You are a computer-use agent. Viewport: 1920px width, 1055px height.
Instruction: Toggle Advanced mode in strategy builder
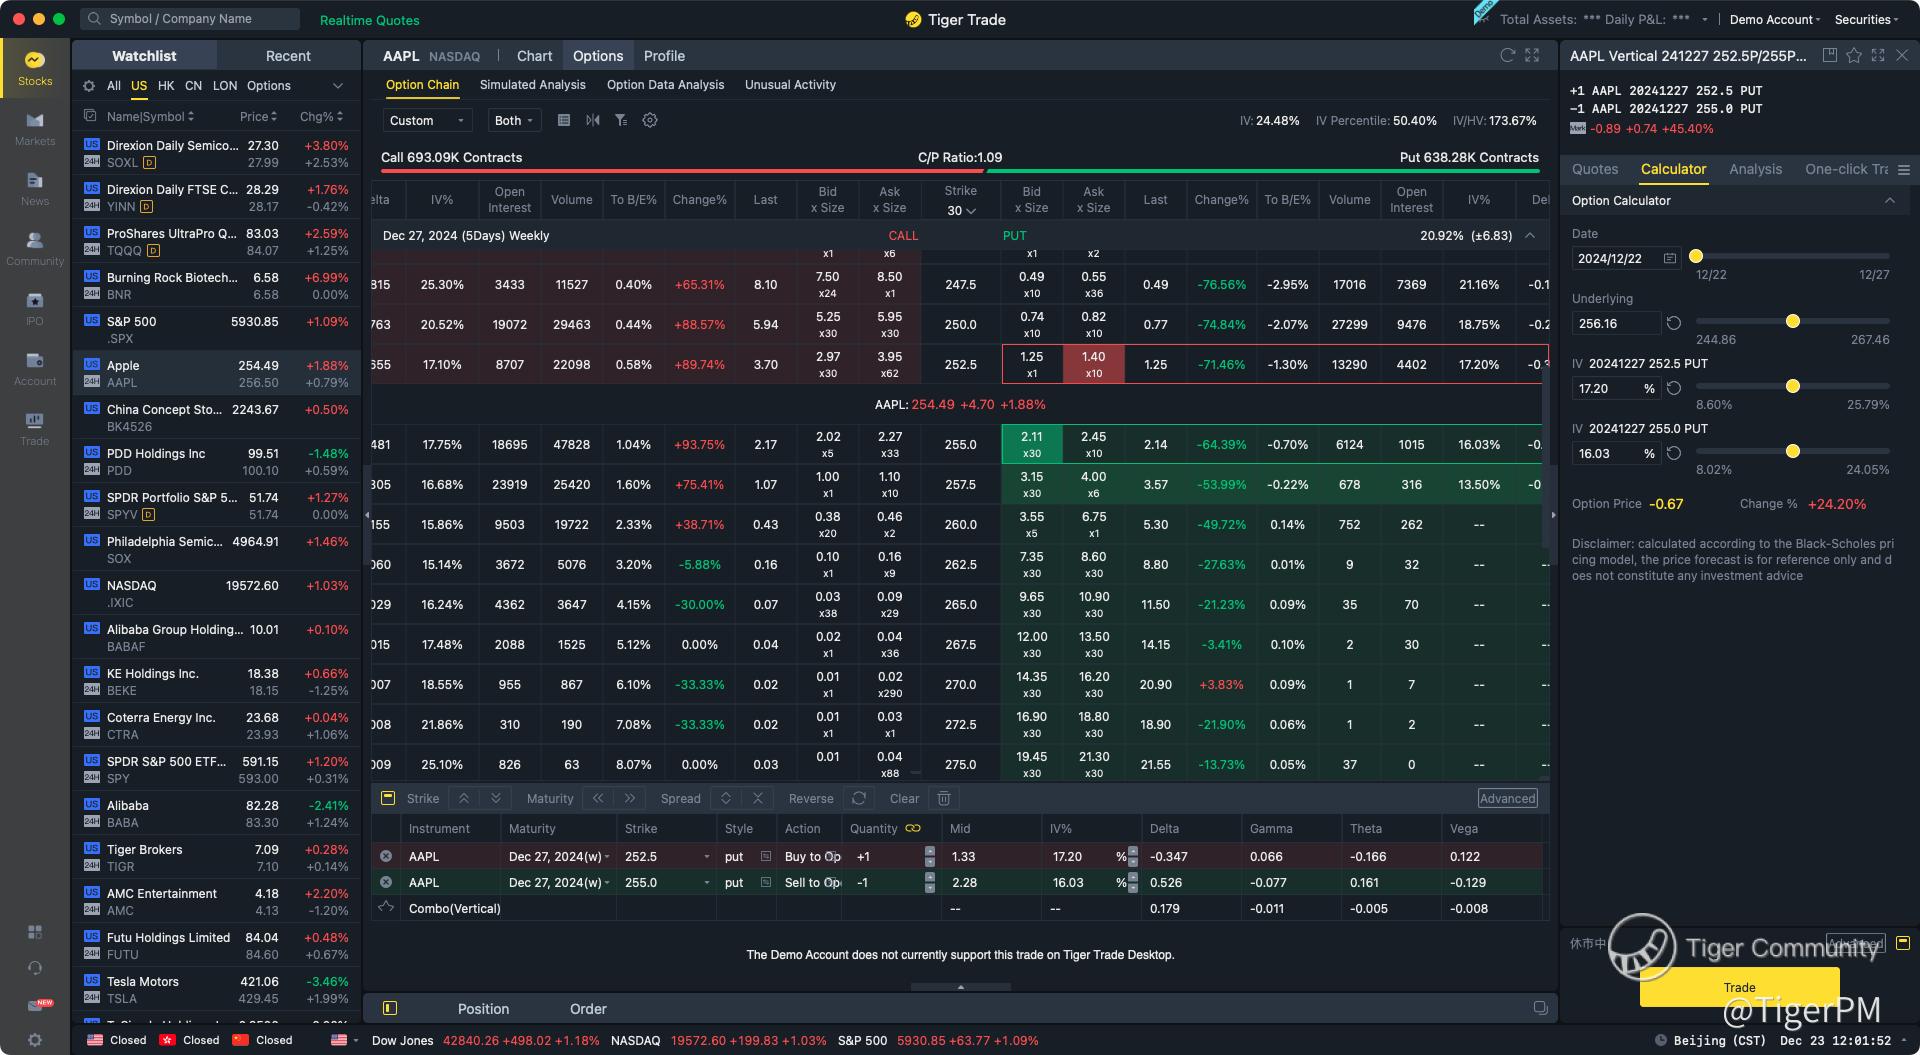click(1507, 798)
